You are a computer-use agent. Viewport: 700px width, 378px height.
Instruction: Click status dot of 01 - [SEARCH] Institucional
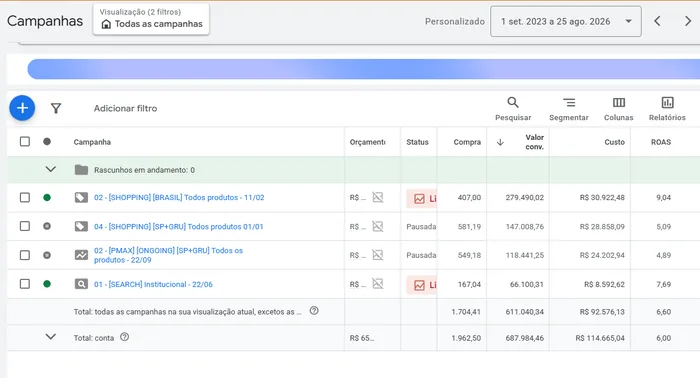pos(47,284)
